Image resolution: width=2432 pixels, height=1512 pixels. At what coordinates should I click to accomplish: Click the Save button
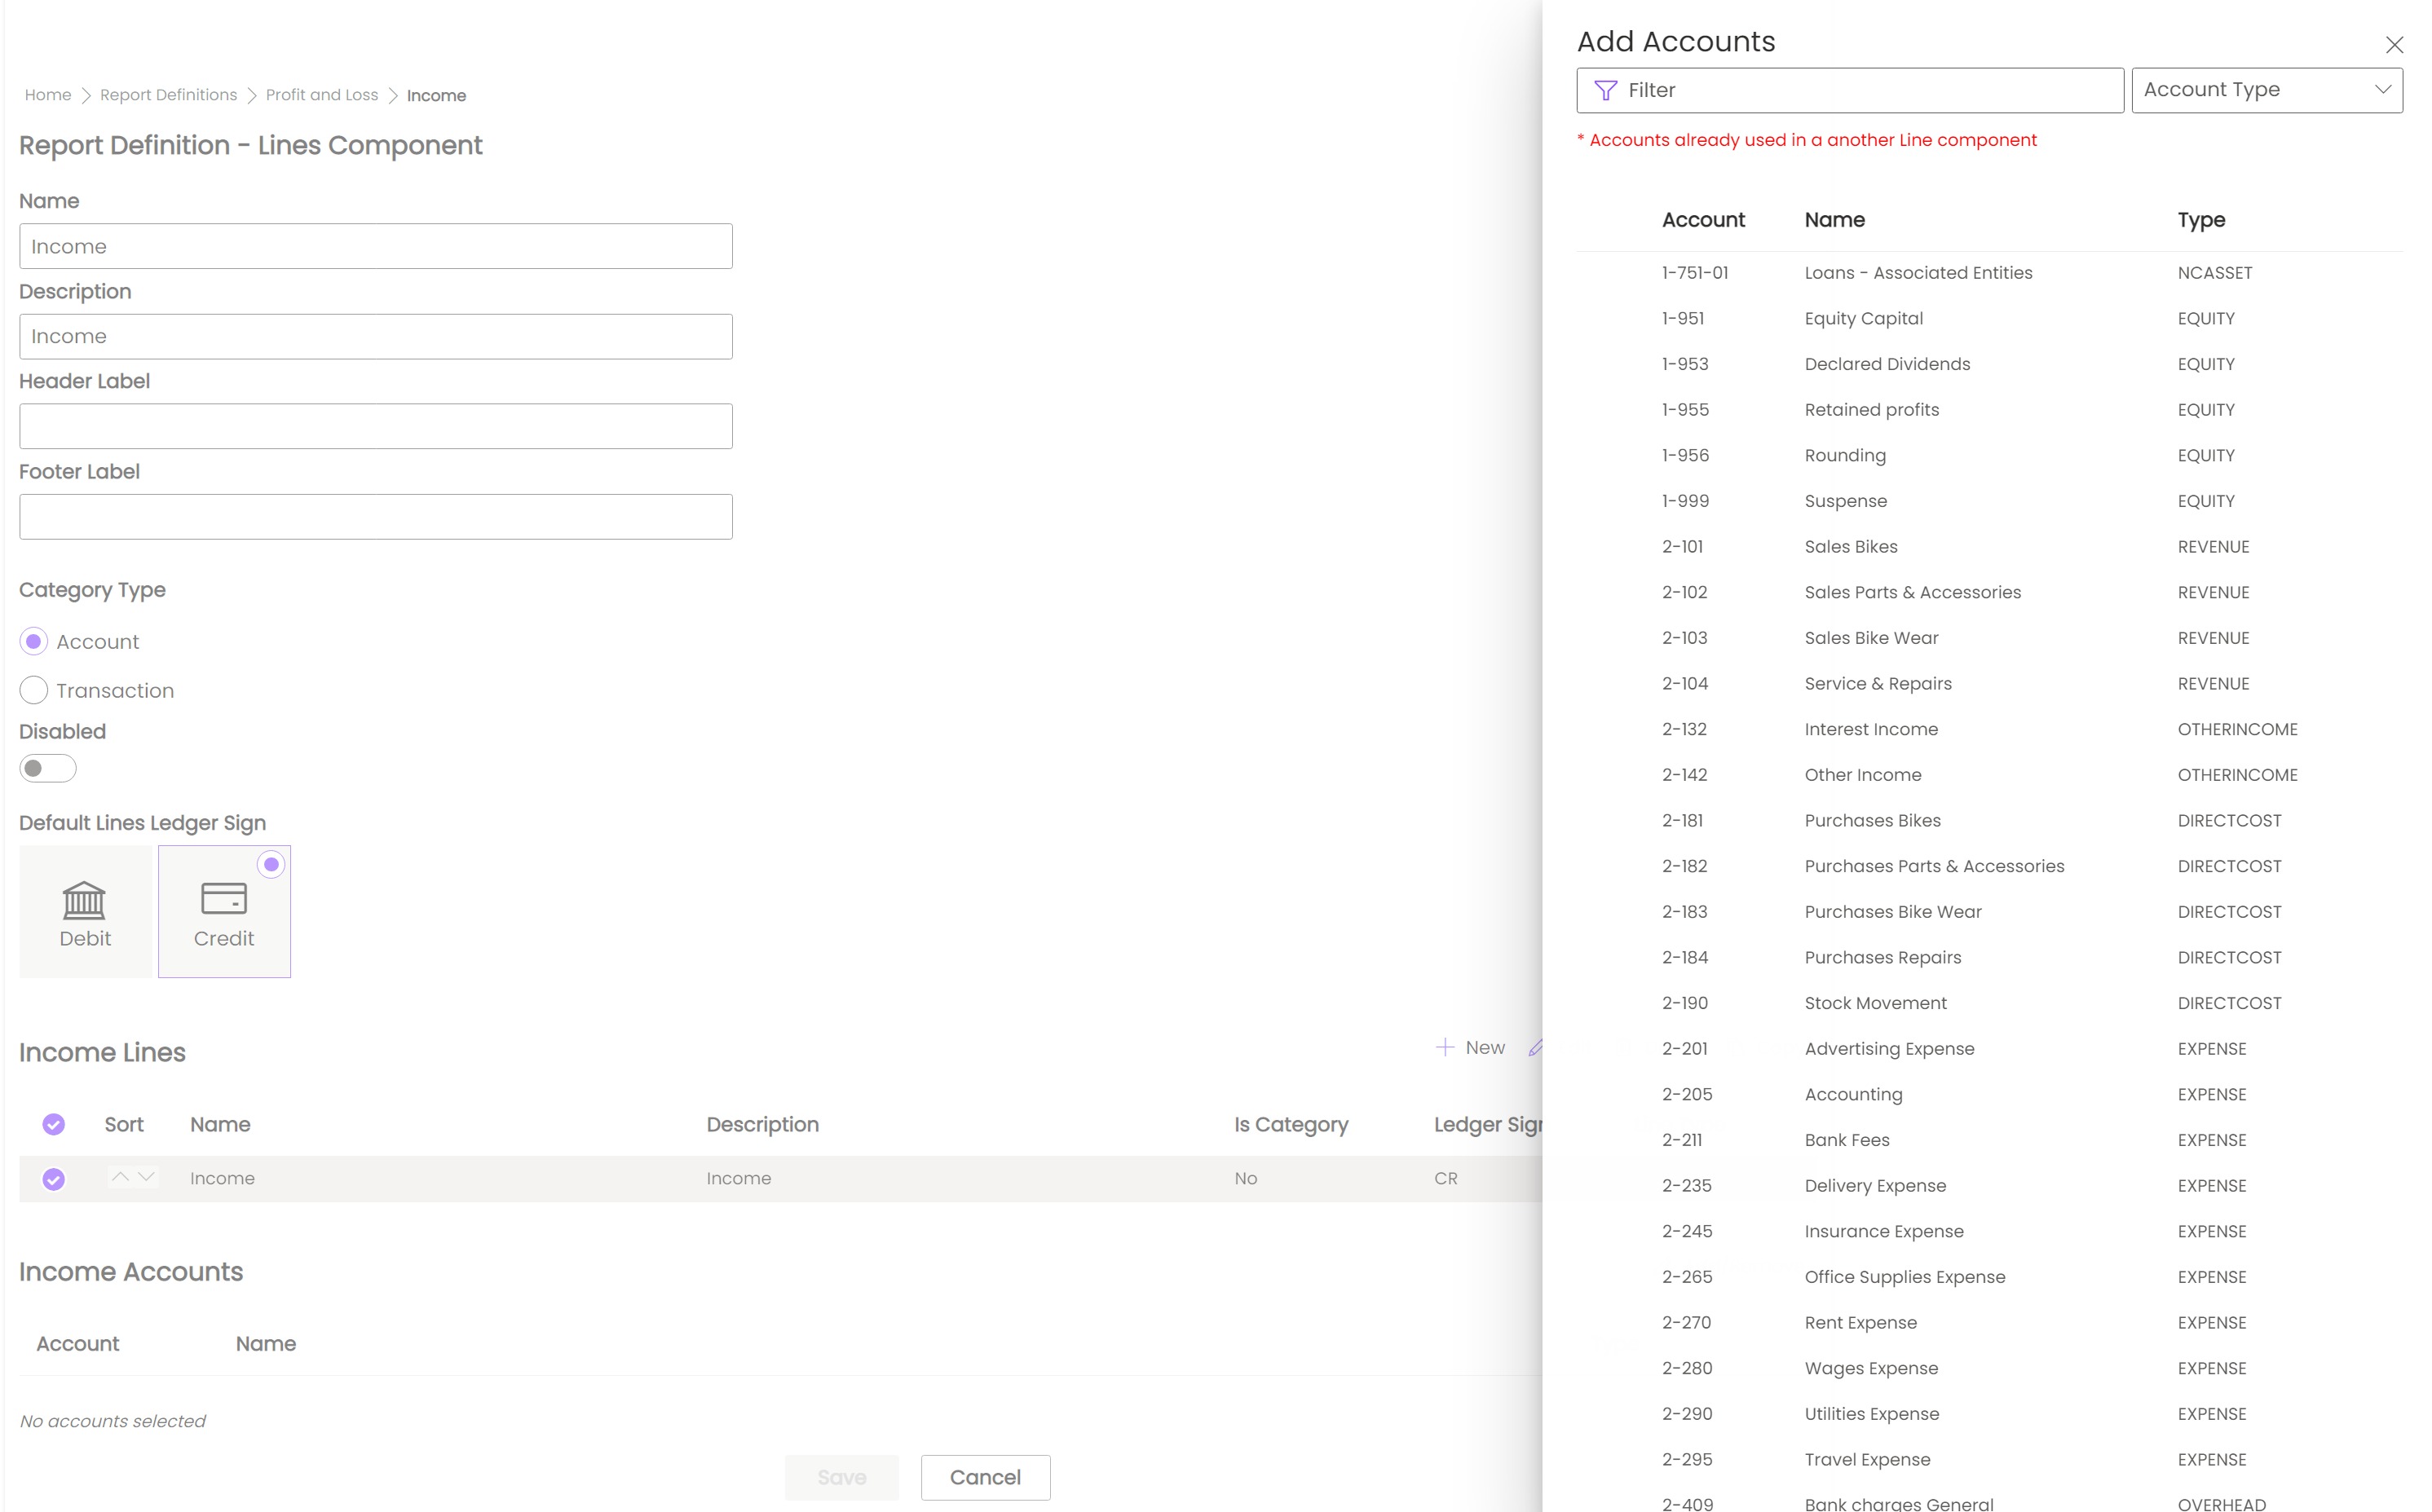pos(841,1475)
